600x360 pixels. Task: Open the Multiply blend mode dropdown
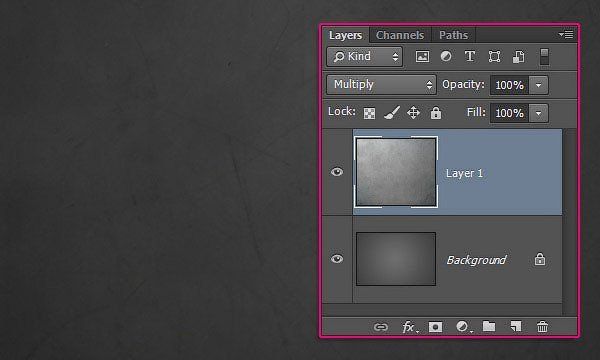point(381,85)
